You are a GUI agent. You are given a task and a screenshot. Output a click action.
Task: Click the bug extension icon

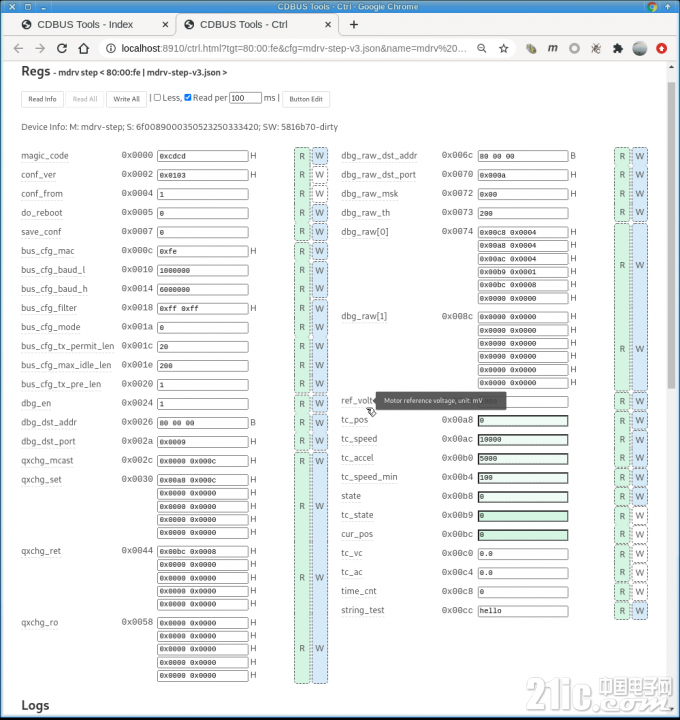(596, 48)
